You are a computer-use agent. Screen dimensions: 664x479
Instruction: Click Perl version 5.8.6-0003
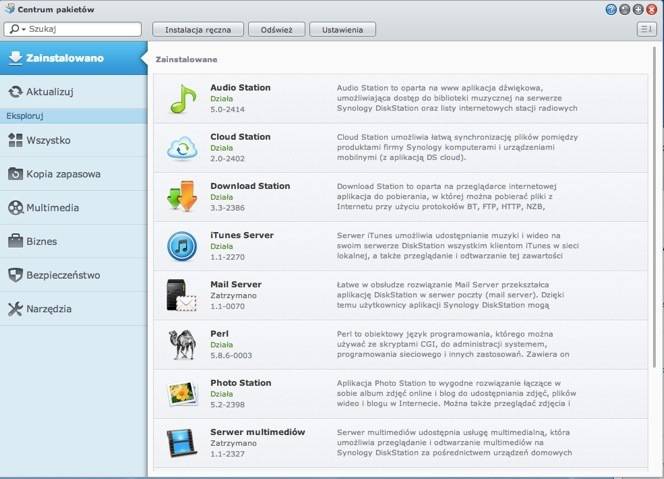(x=231, y=355)
